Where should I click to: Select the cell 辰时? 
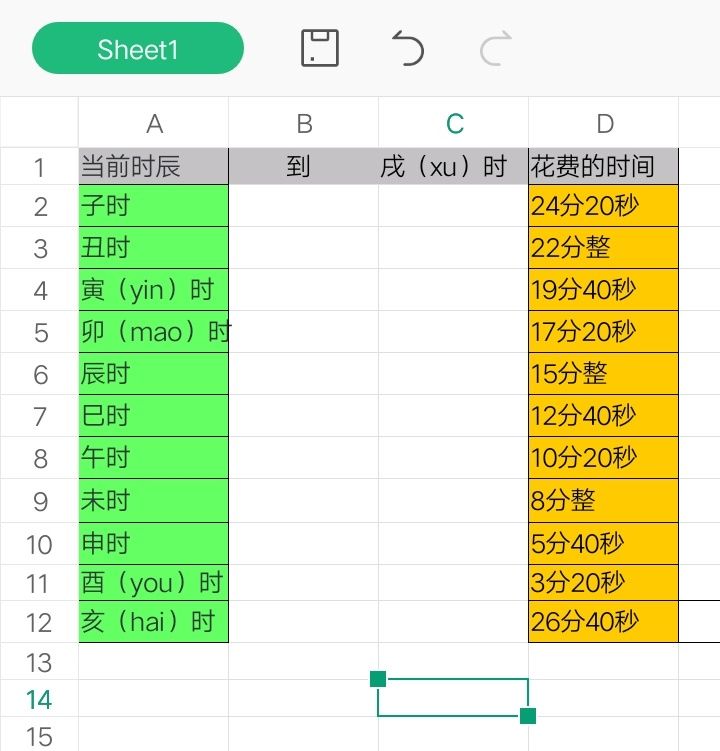click(x=154, y=374)
